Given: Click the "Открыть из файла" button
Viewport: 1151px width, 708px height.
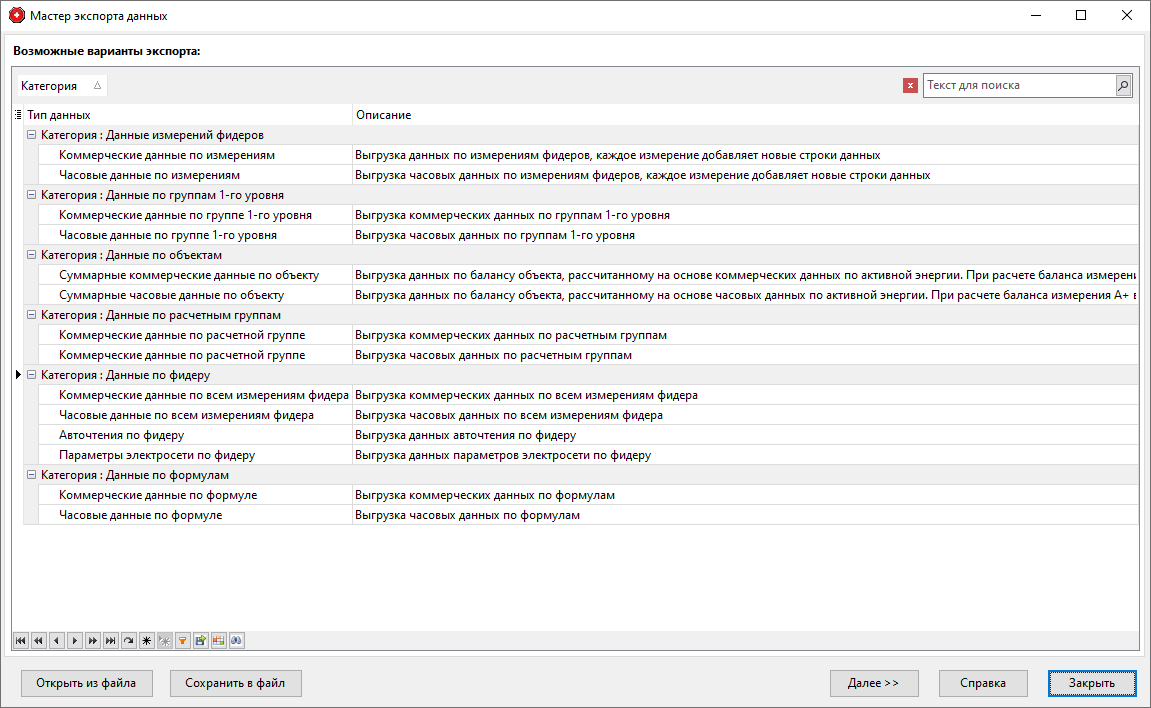Looking at the screenshot, I should (x=86, y=683).
